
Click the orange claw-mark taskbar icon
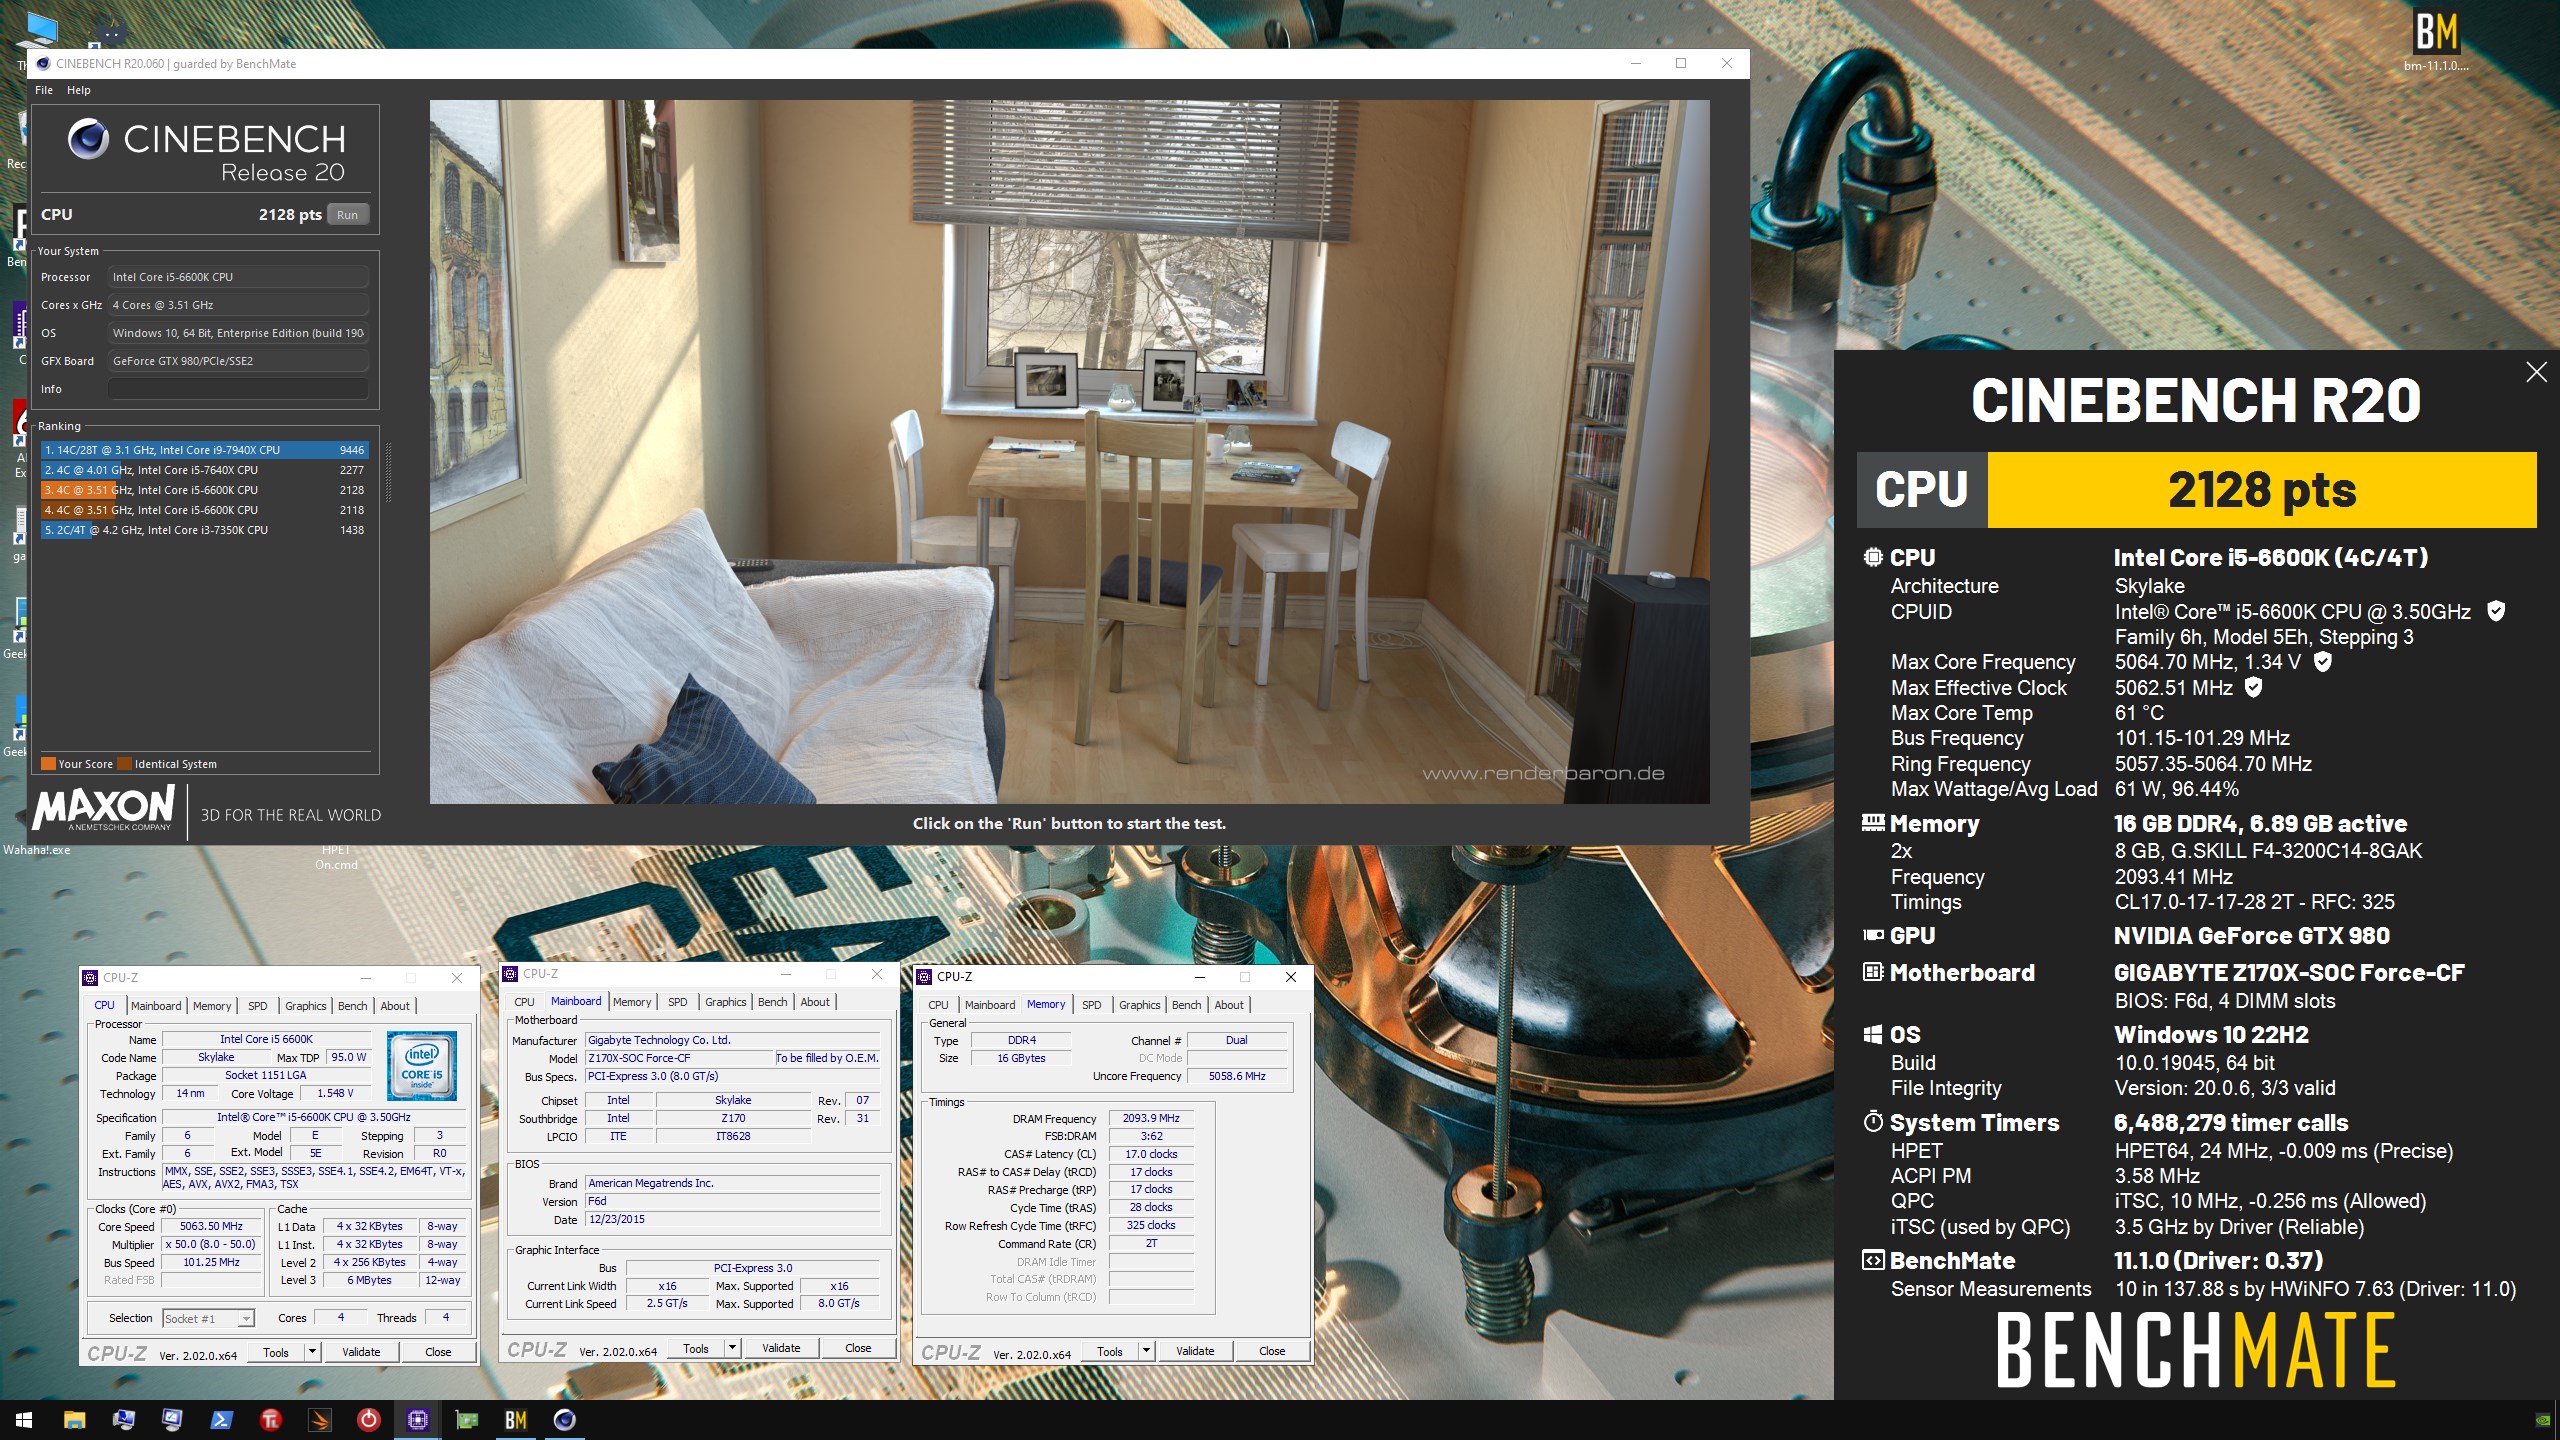click(319, 1419)
